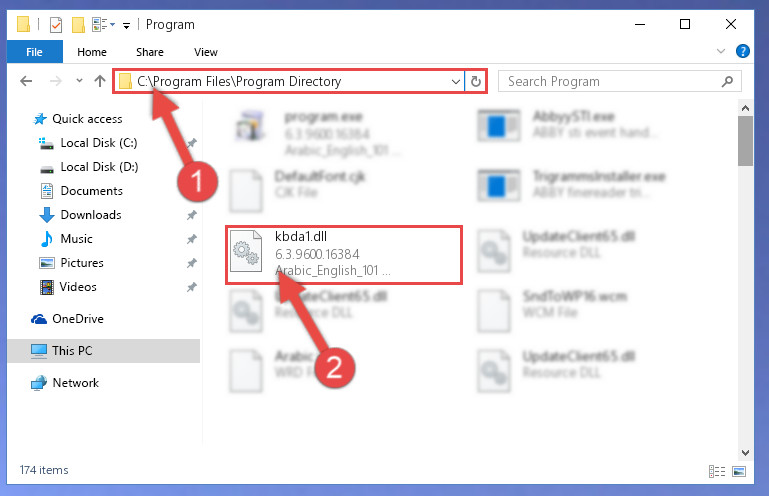Refresh the current folder view
Screen dimensions: 769x496
point(476,81)
